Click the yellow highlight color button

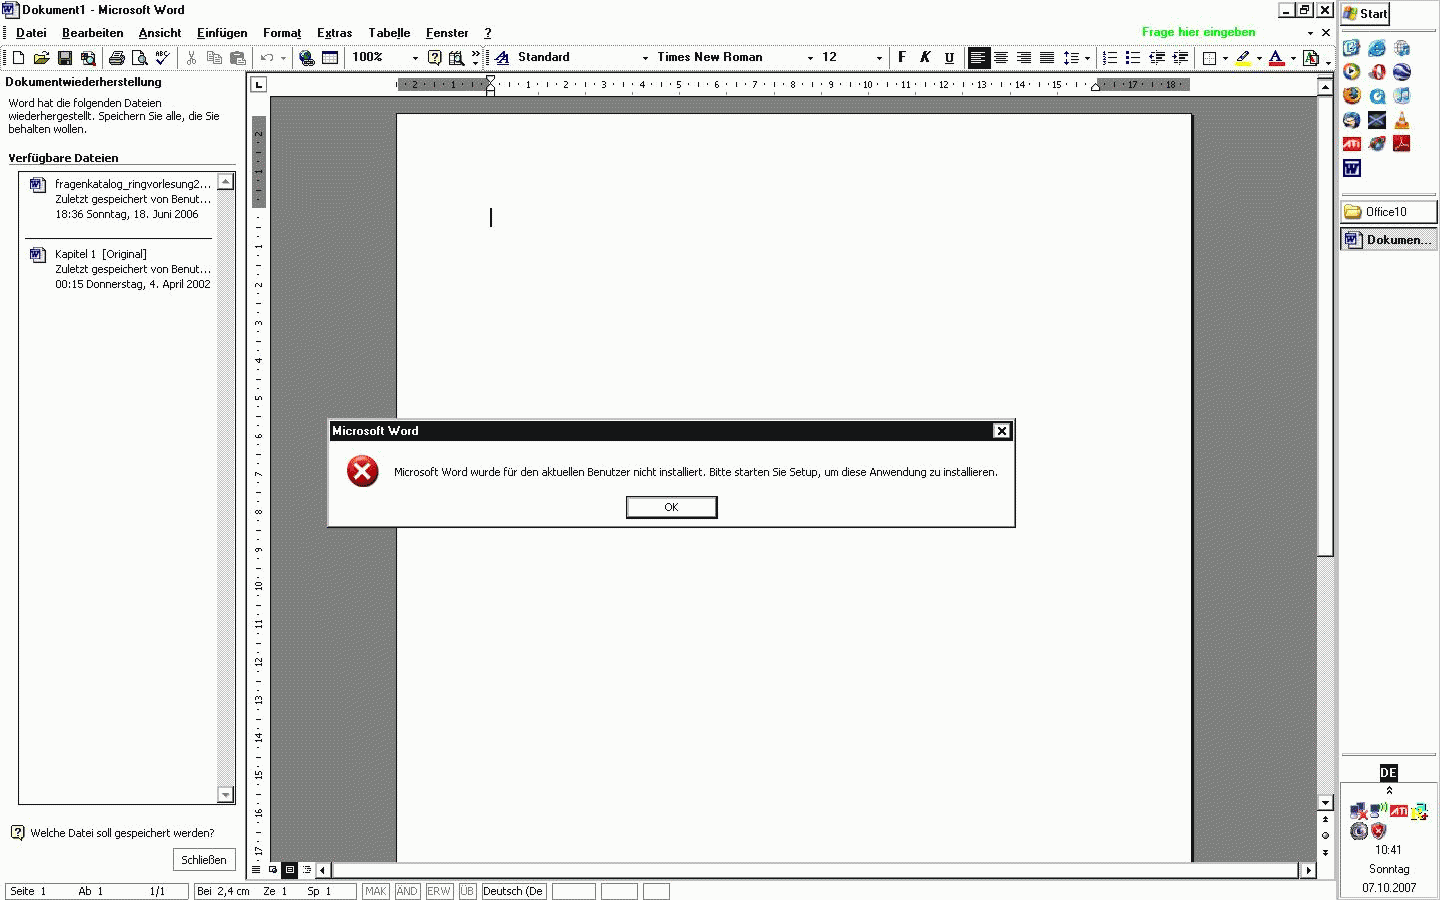tap(1243, 58)
